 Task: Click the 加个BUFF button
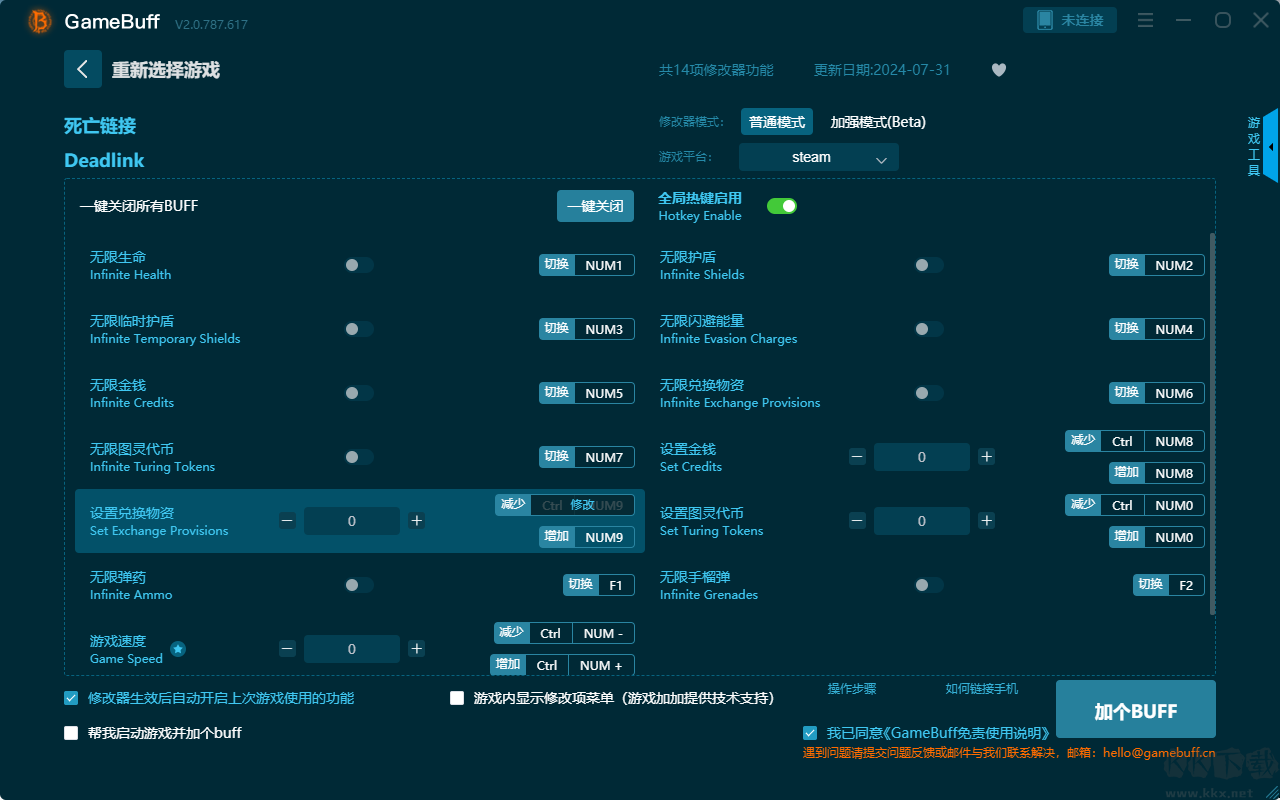pos(1136,711)
